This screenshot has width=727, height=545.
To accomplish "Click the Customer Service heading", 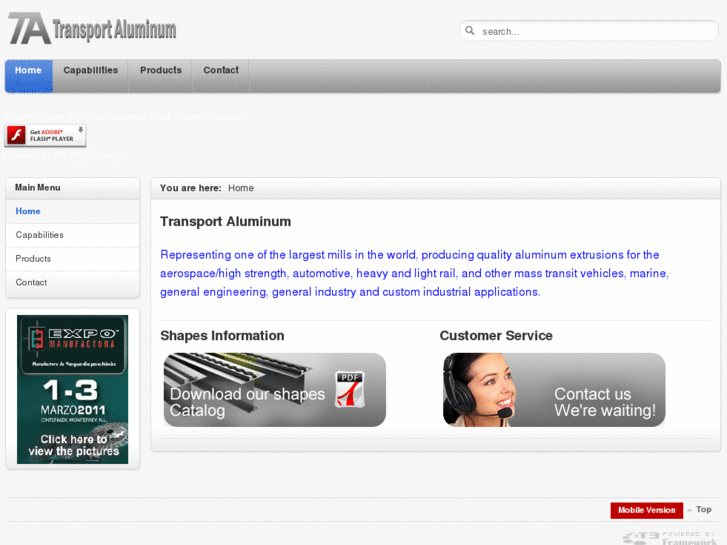I will [496, 336].
